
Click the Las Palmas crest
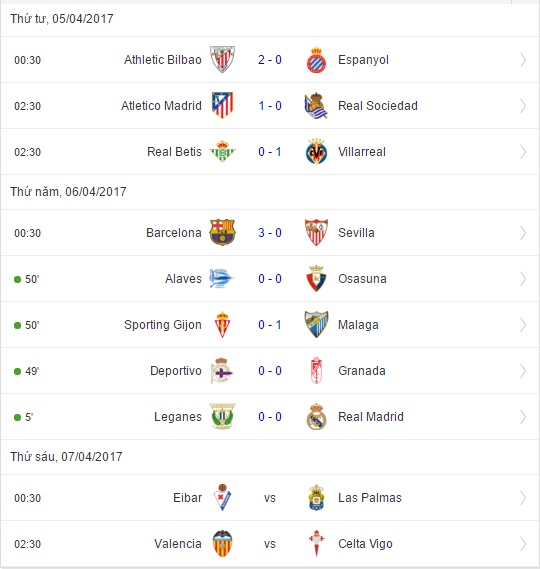[x=316, y=498]
